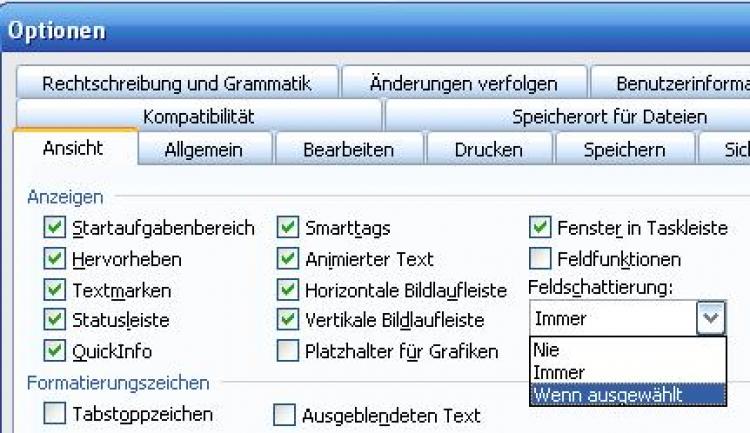
Task: Go to Rechtschreibung und Grammatik tab
Action: [177, 84]
